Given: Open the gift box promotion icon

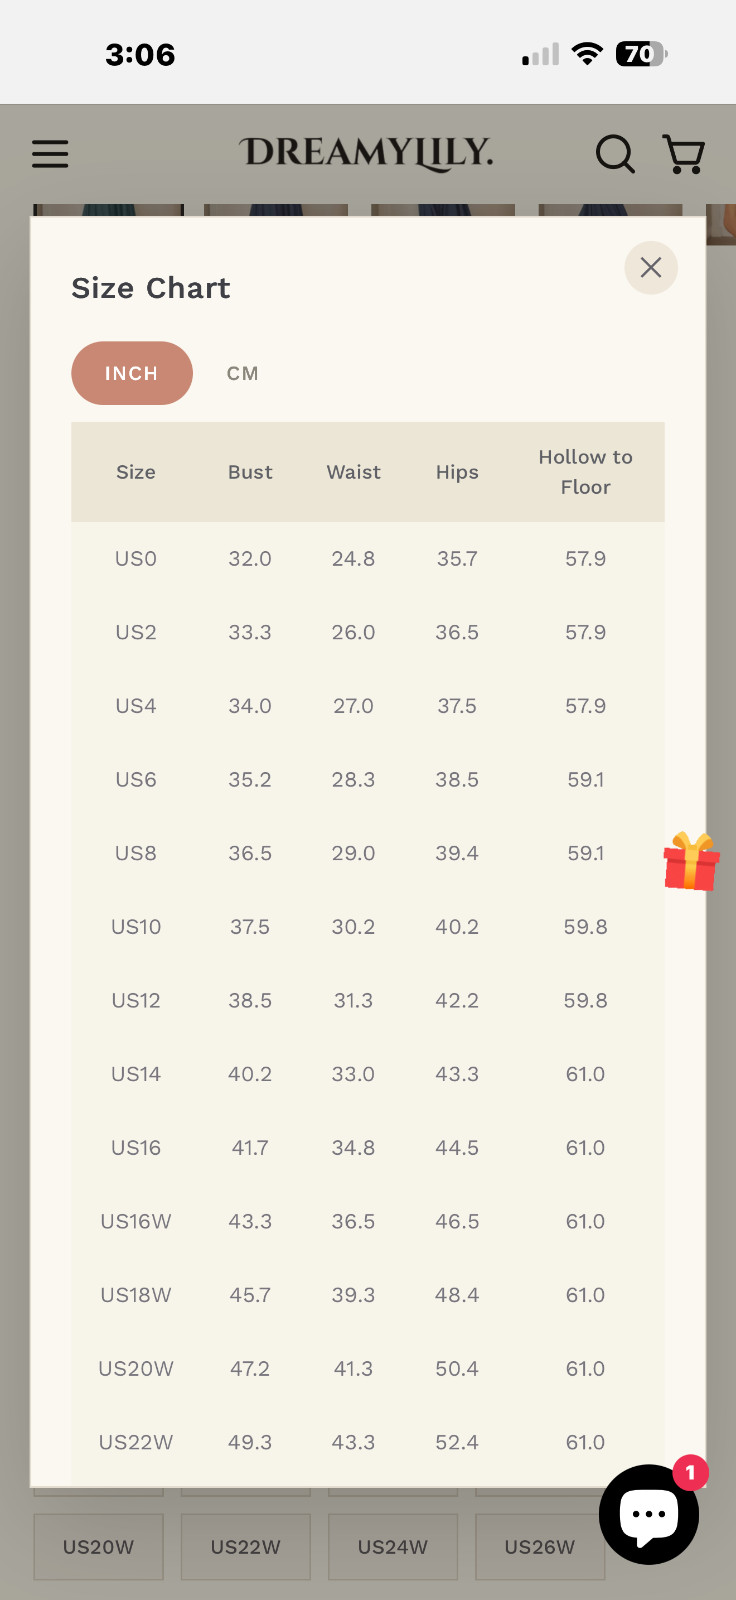Looking at the screenshot, I should point(691,861).
